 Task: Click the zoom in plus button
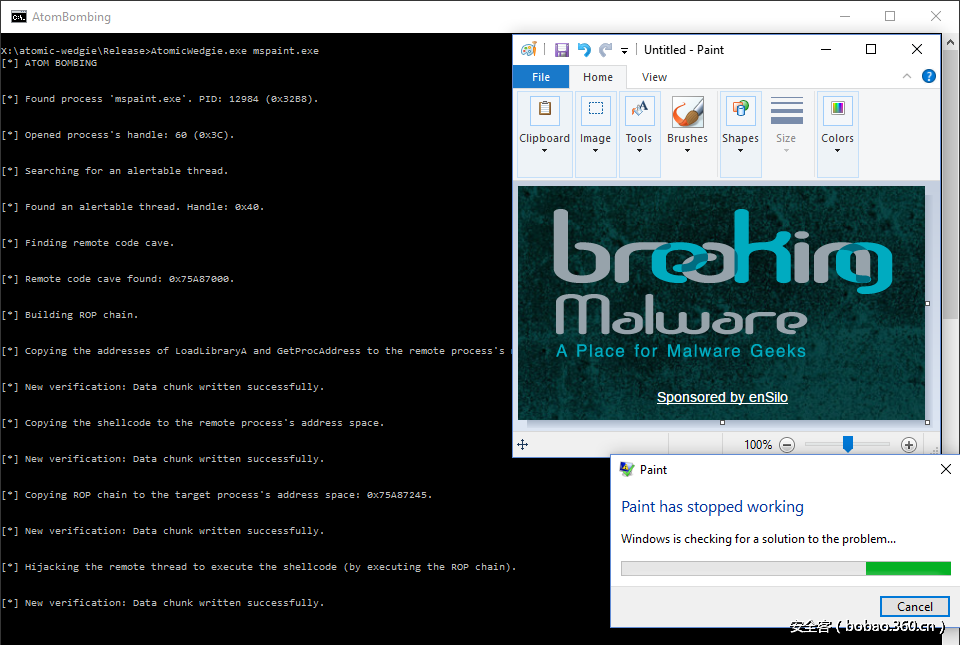[x=908, y=445]
